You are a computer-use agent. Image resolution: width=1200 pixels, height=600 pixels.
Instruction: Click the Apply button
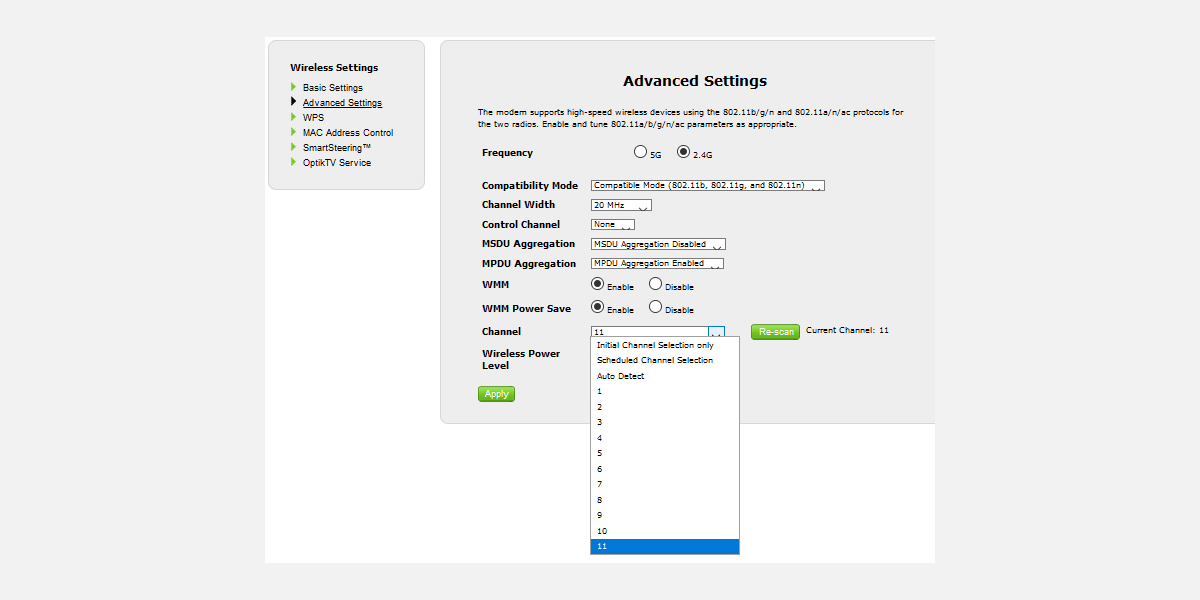tap(496, 393)
